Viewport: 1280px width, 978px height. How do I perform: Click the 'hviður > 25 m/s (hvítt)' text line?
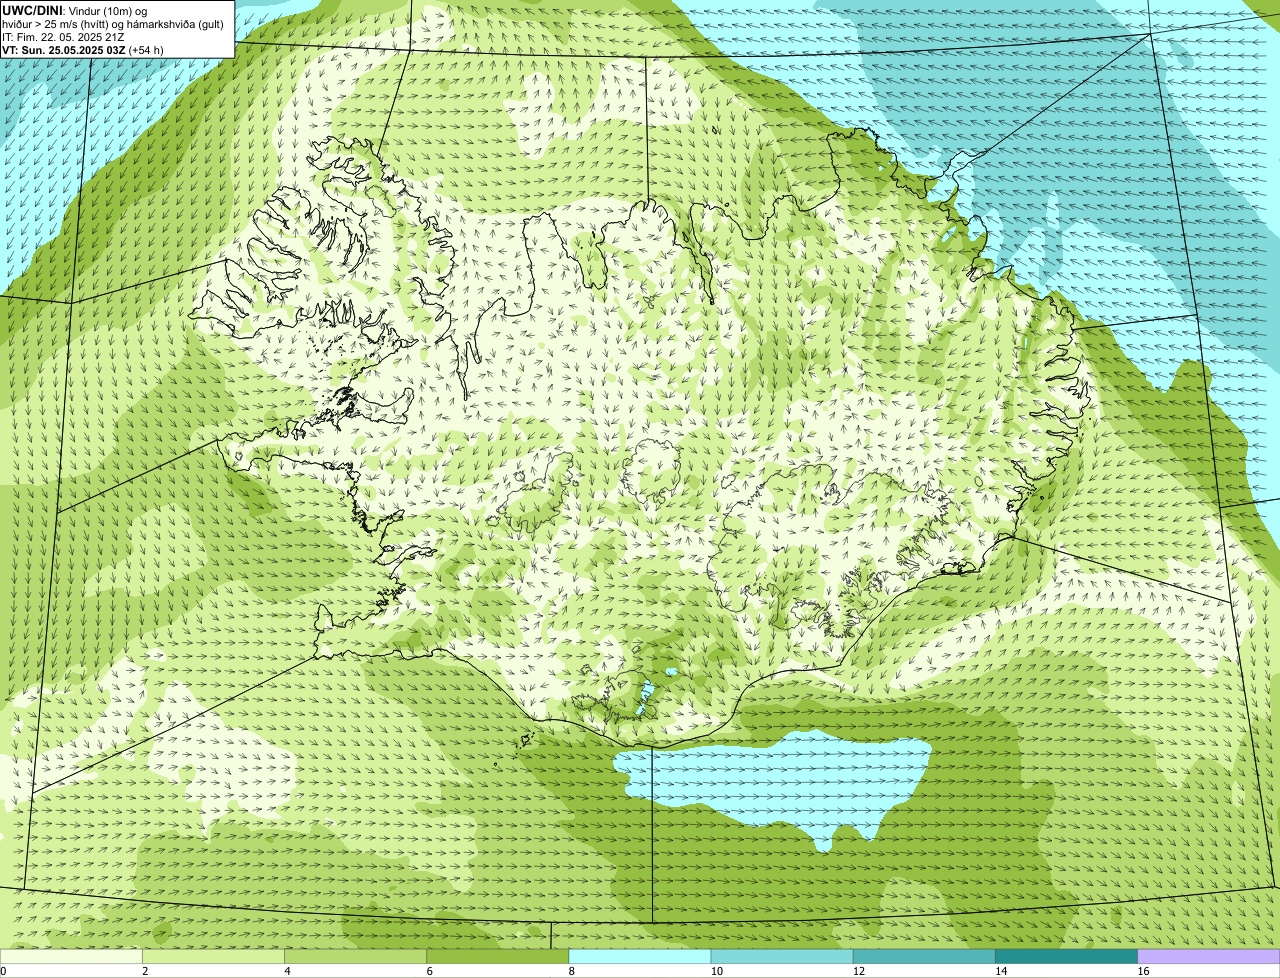click(113, 24)
